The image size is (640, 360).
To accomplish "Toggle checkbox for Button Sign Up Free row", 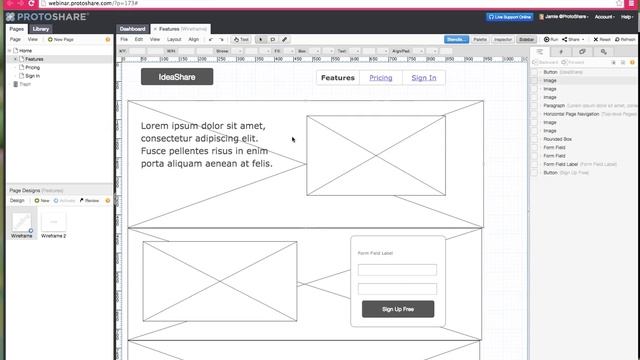I will [534, 173].
